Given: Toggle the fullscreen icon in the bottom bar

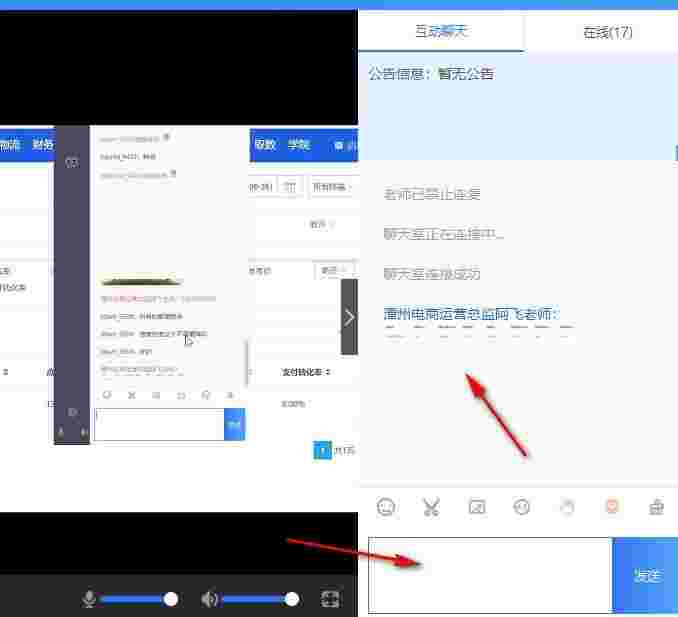Looking at the screenshot, I should (330, 599).
